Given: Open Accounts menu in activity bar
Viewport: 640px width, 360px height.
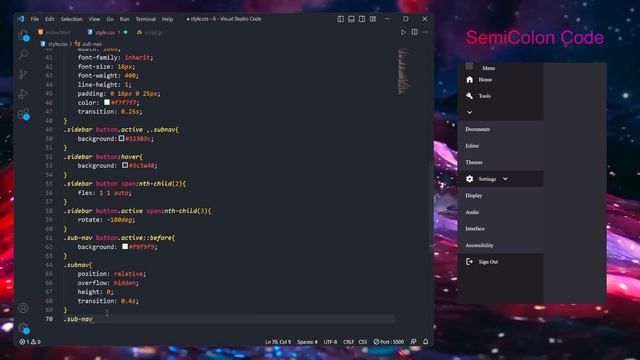Looking at the screenshot, I should (23, 308).
